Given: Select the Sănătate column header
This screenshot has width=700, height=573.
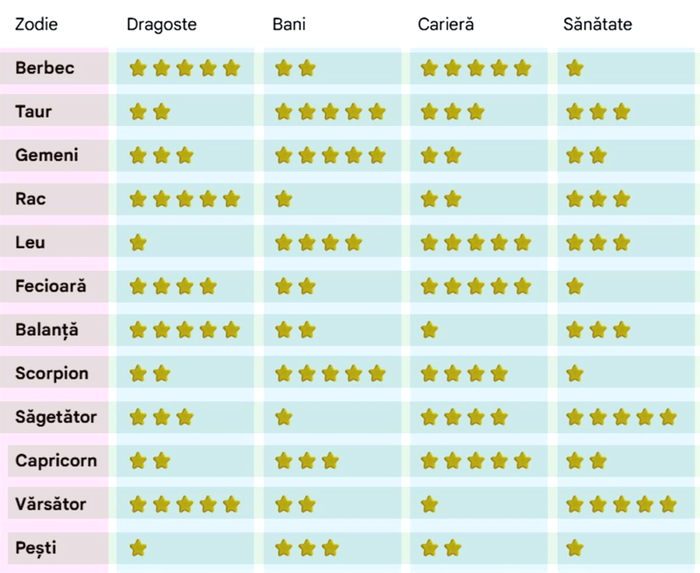Looking at the screenshot, I should [x=598, y=25].
